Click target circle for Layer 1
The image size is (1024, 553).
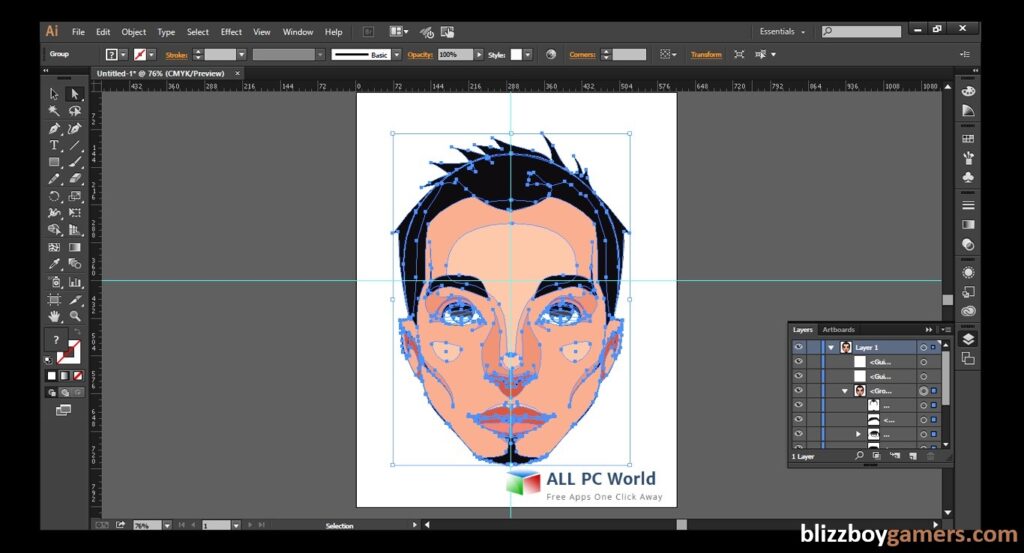tap(923, 347)
